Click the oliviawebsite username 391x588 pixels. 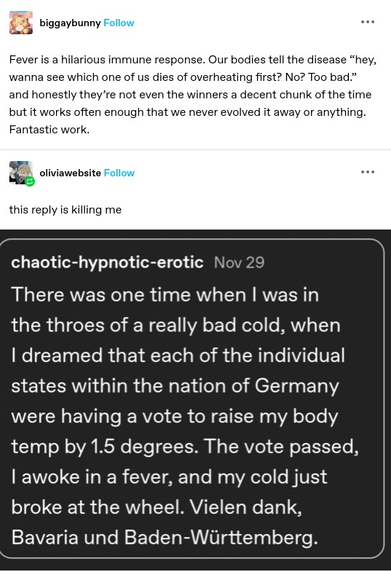coord(70,173)
